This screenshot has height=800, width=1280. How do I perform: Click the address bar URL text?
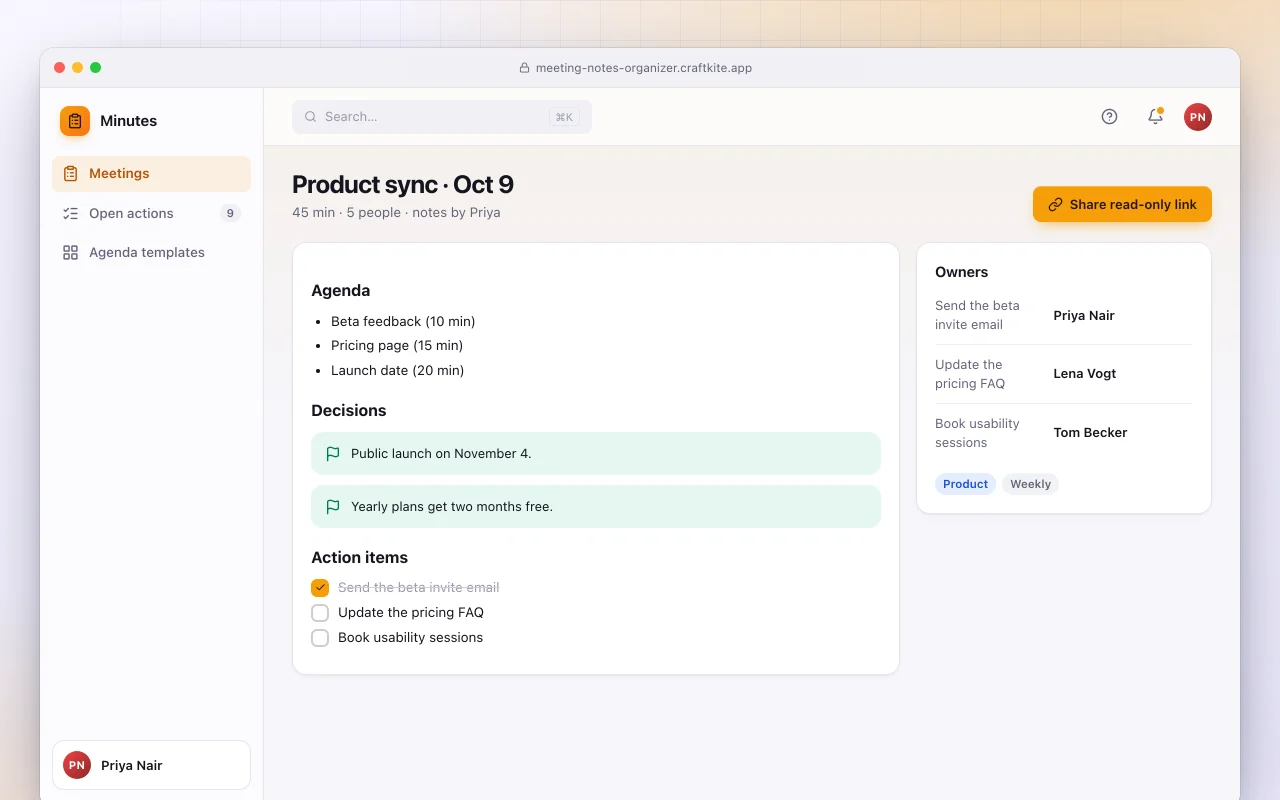644,68
